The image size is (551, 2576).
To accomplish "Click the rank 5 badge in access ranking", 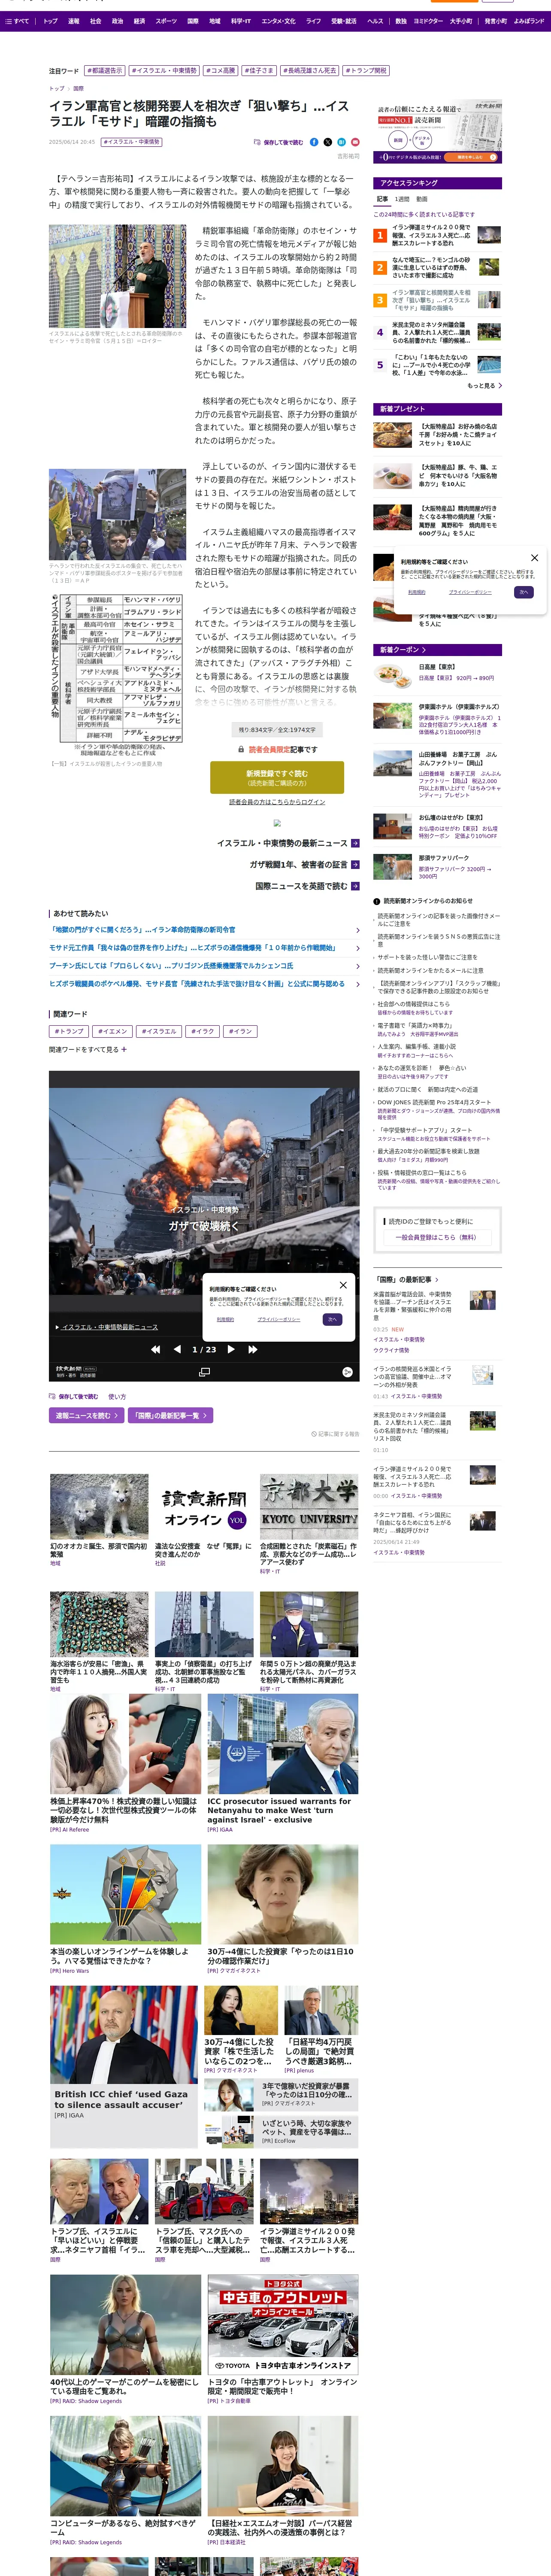I will pos(380,365).
